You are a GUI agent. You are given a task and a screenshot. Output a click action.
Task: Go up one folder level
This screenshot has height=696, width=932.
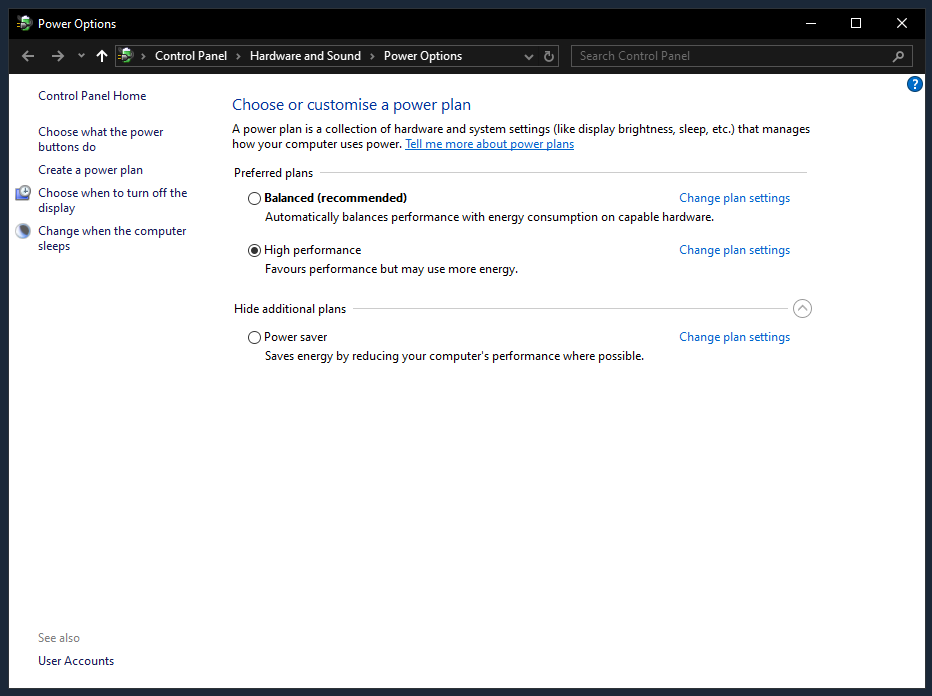[101, 56]
